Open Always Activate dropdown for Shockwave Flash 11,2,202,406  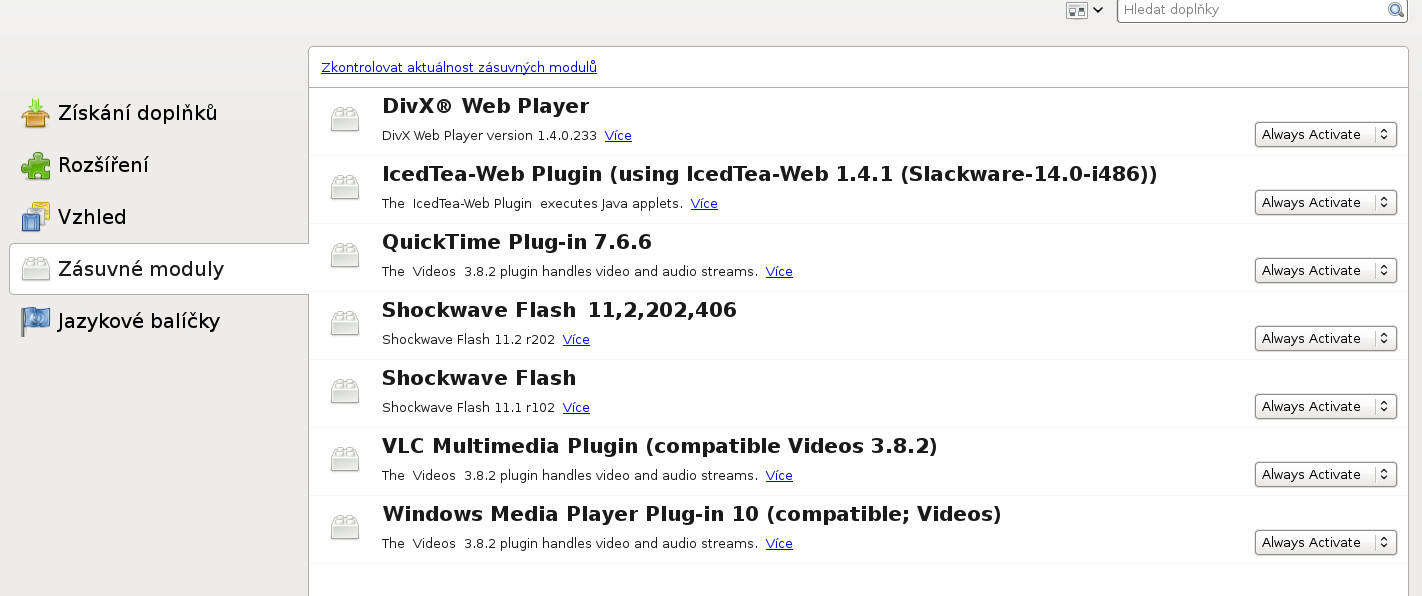click(x=1325, y=339)
